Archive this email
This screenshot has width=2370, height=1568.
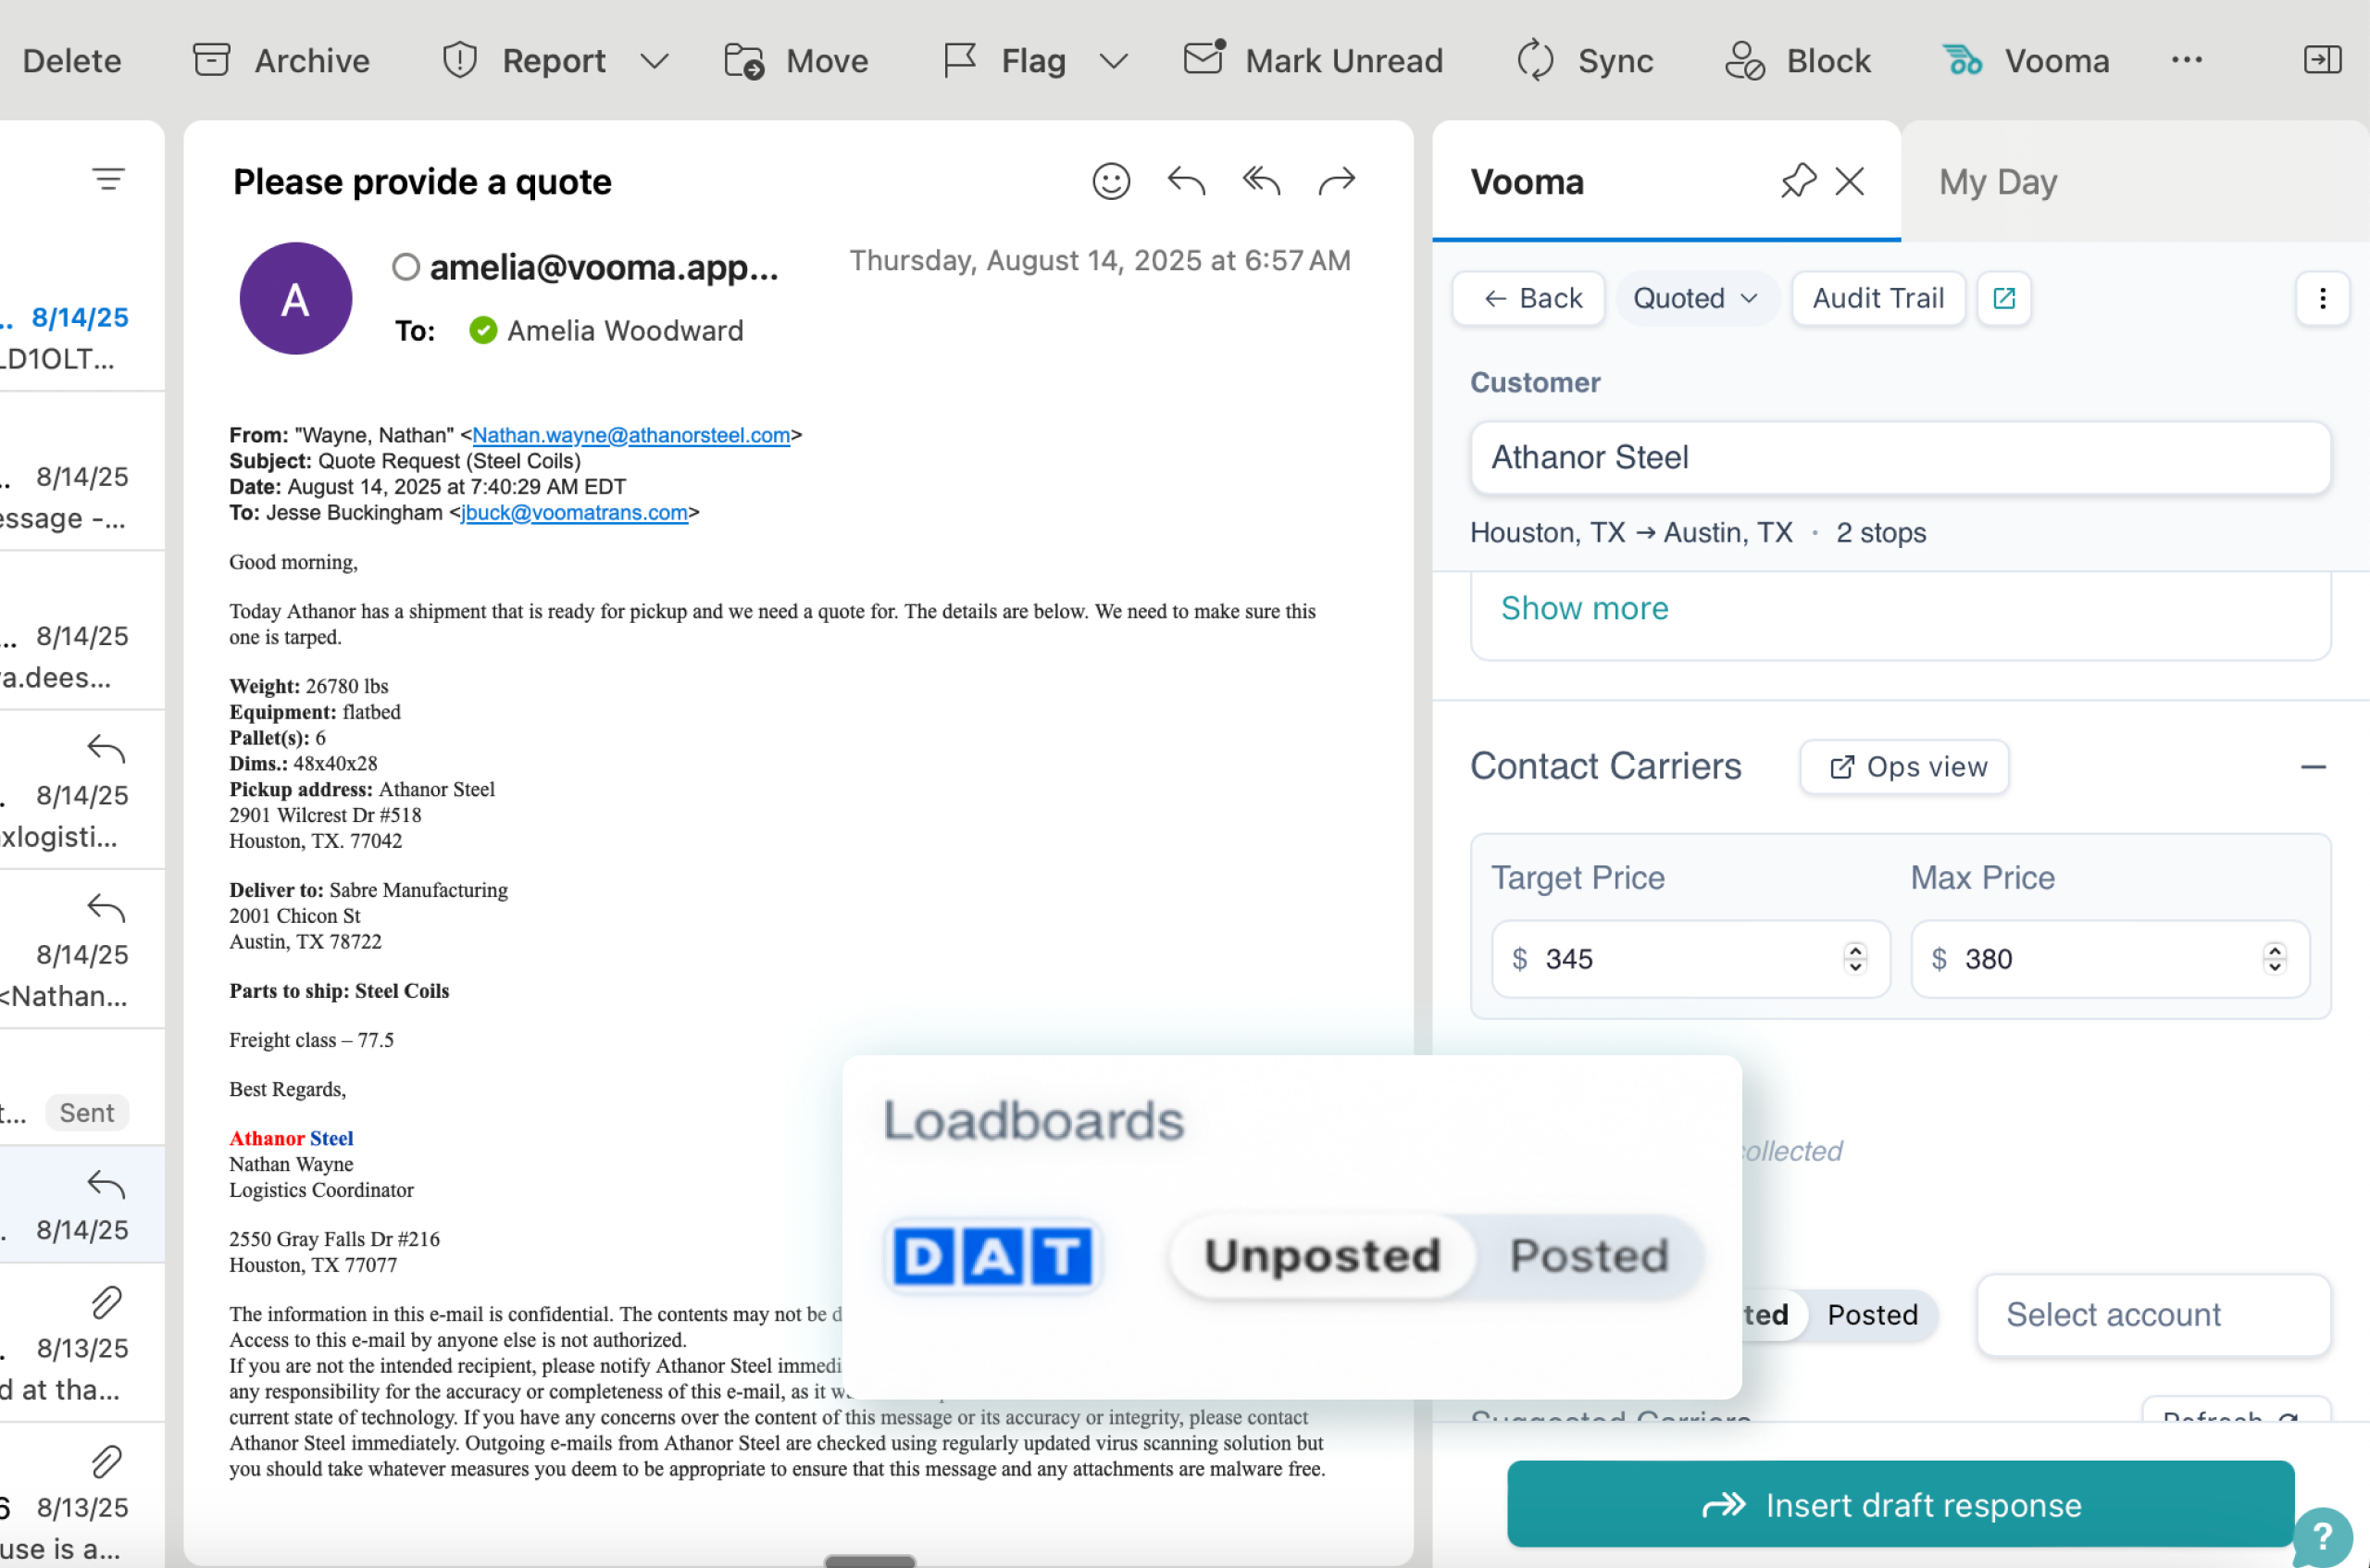pyautogui.click(x=281, y=61)
